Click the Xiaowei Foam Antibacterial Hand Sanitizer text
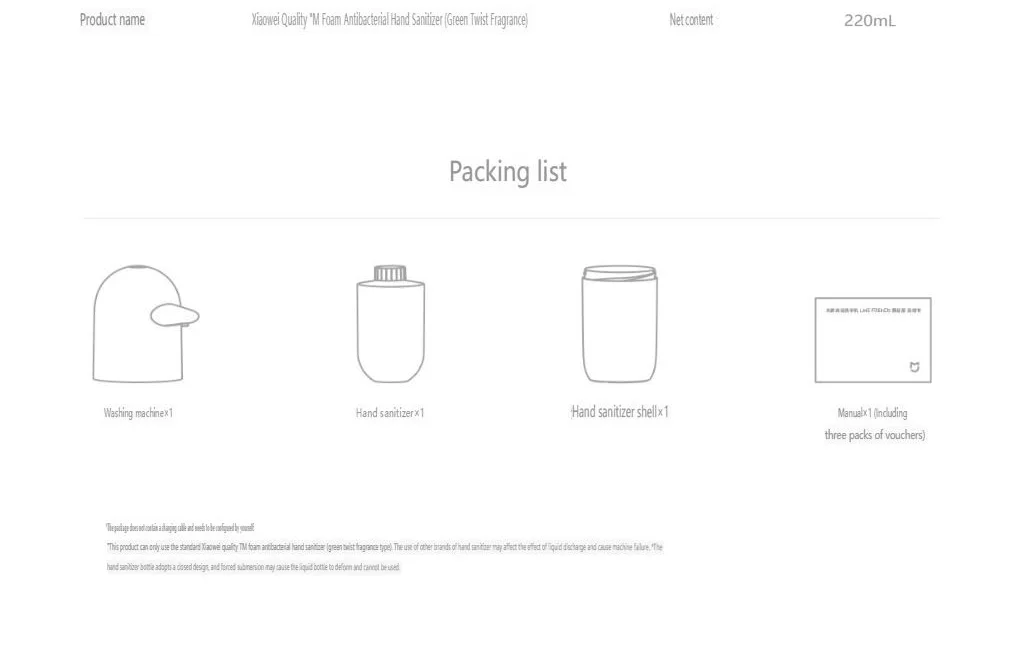Screen dimensions: 1024x651 point(390,20)
